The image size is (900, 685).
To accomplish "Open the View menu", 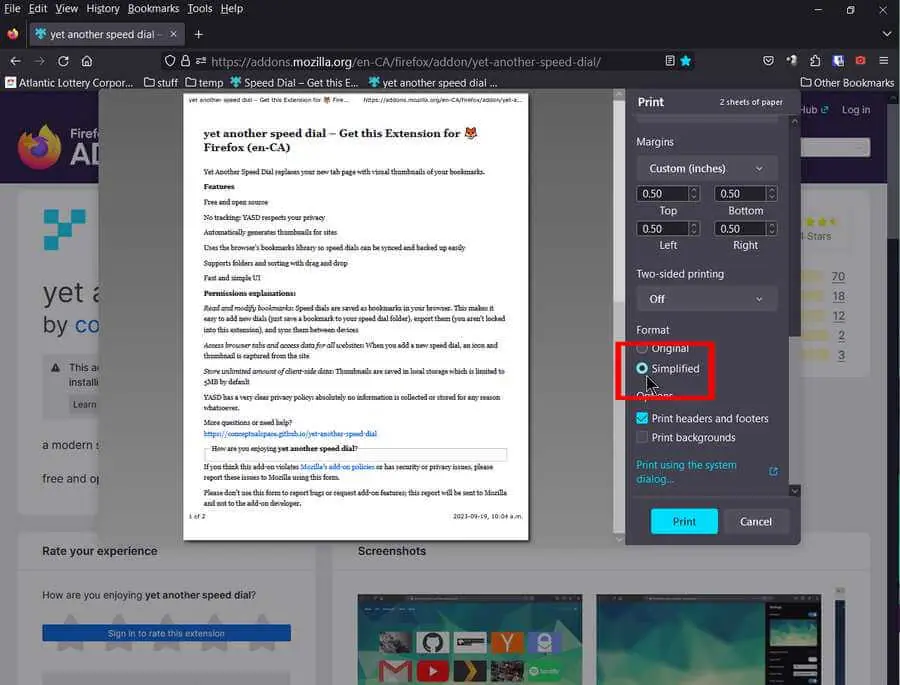I will pos(67,9).
